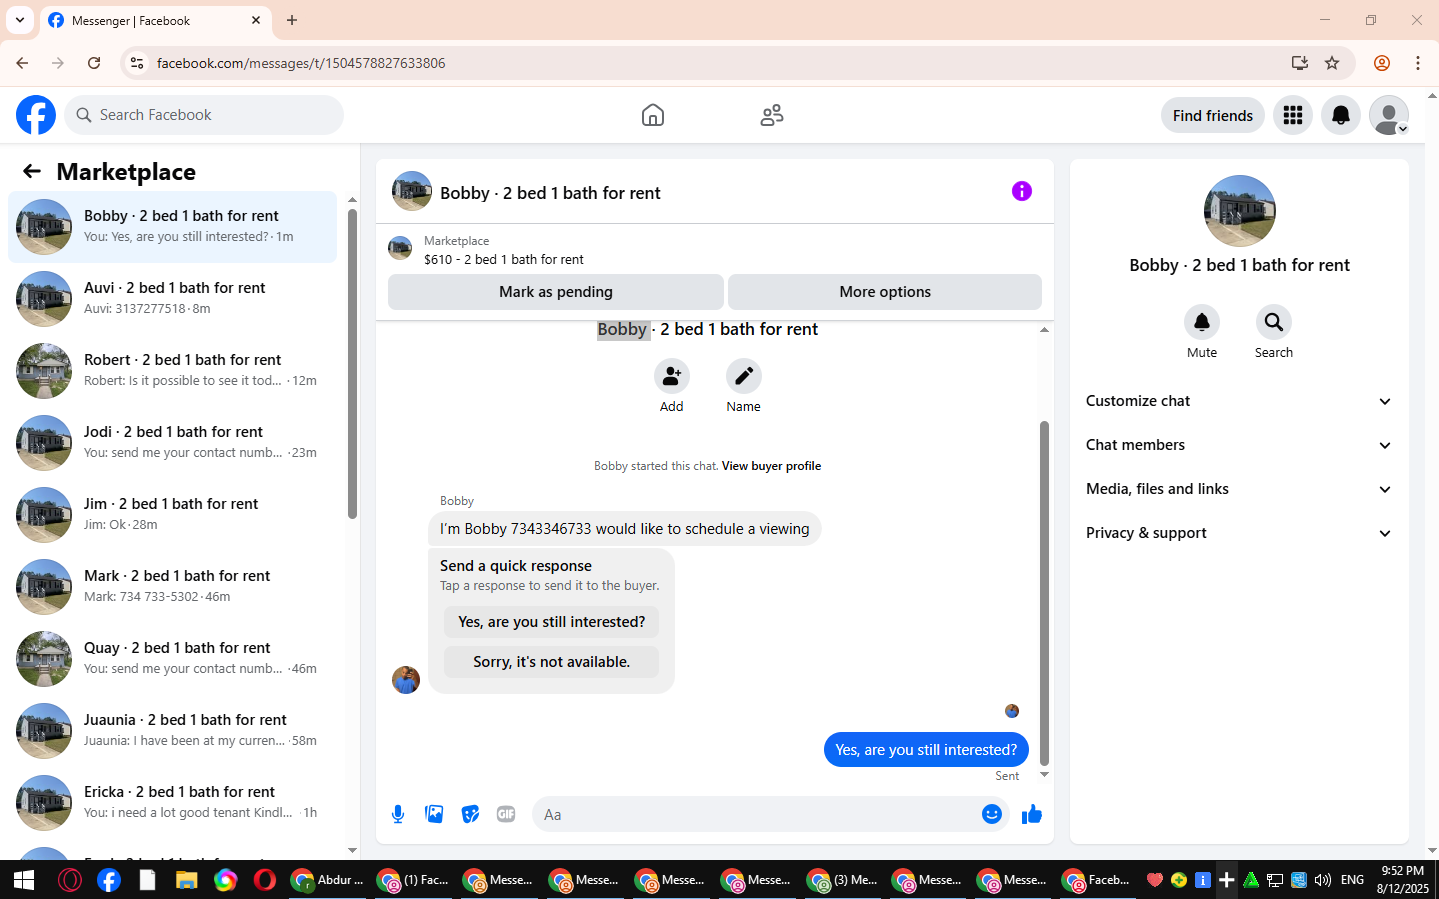Open Mark conversation in list

[172, 587]
